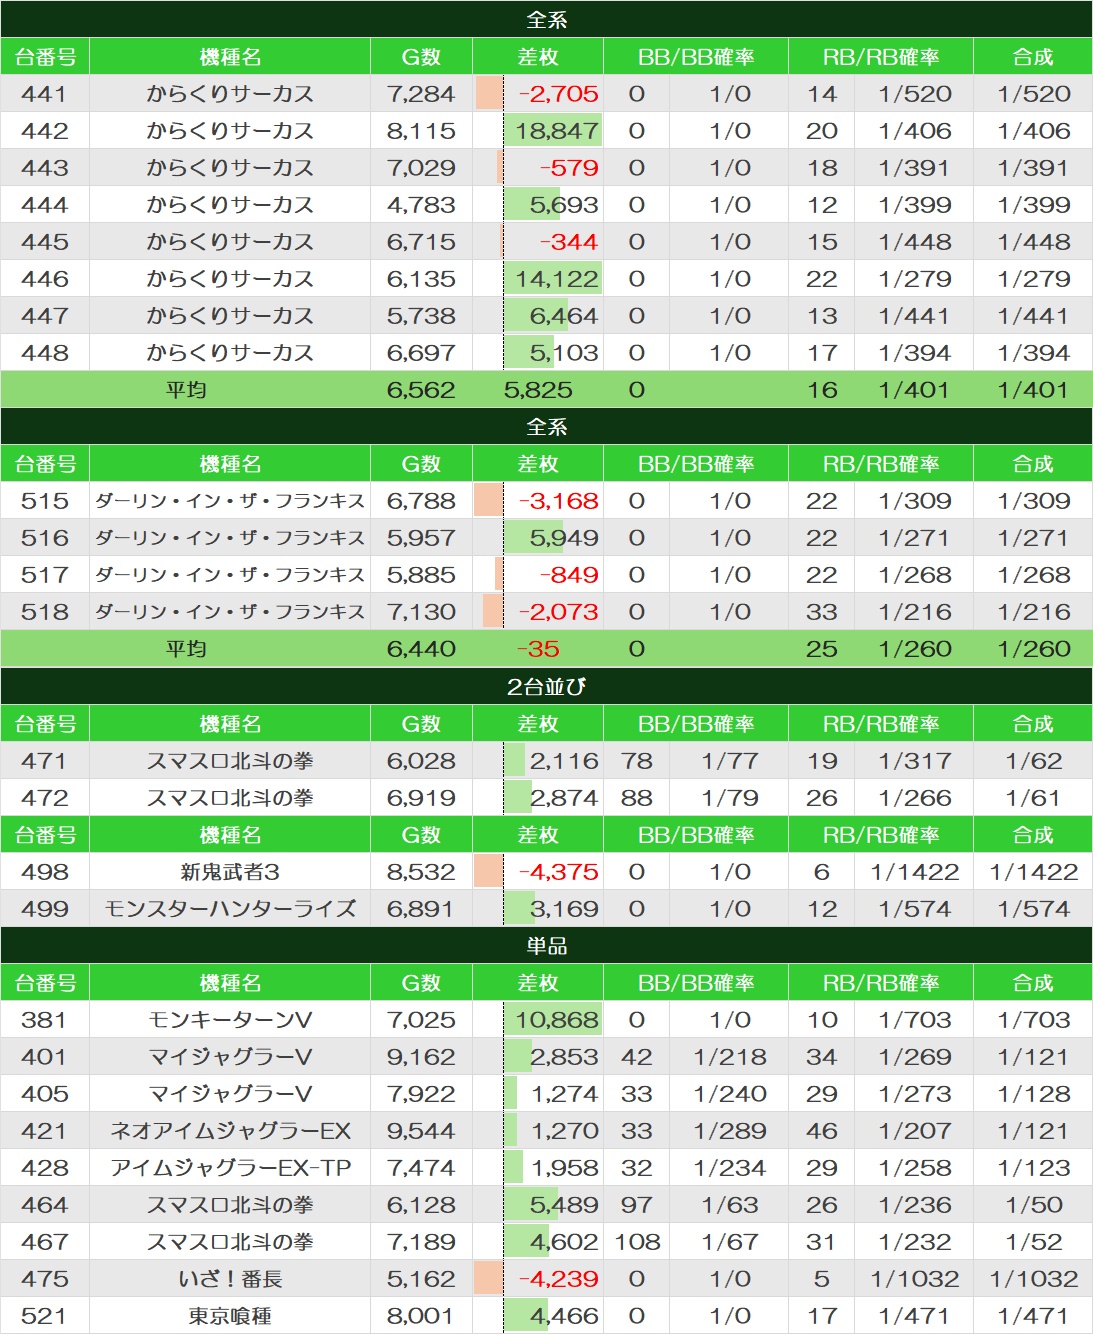Select ネオアイムジャグラーEX machine name

click(x=230, y=1131)
